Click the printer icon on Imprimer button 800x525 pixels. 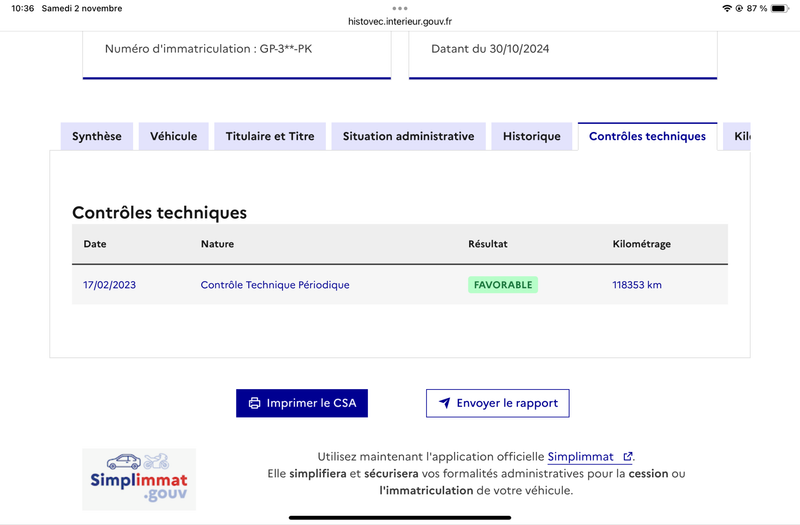[254, 403]
